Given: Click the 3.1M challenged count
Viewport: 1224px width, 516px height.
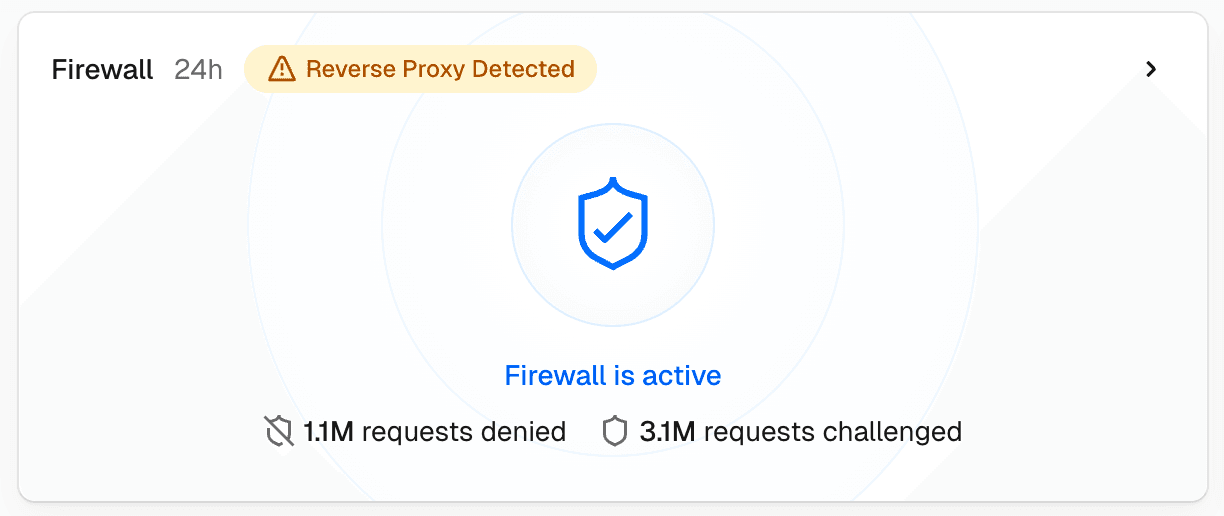Looking at the screenshot, I should point(666,432).
